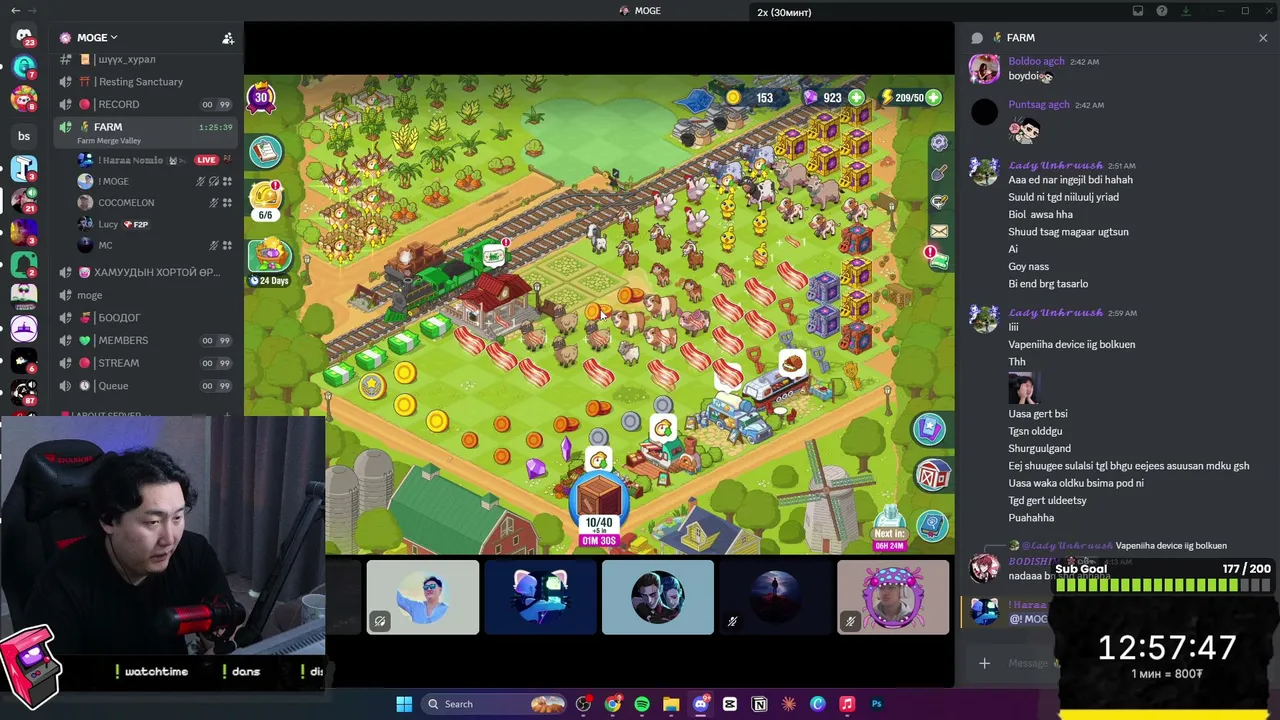Open Discord direct messages home icon

(24, 37)
